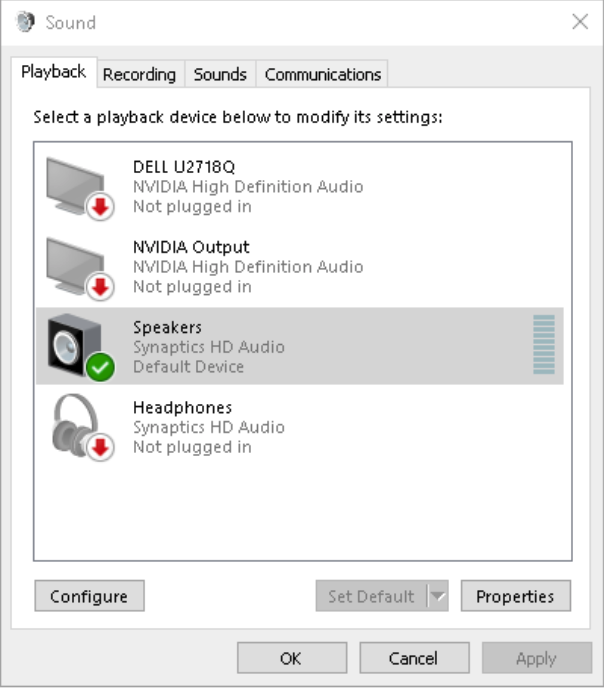This screenshot has width=604, height=688.
Task: Click the Sound speaker icon in title bar
Action: coord(26,22)
